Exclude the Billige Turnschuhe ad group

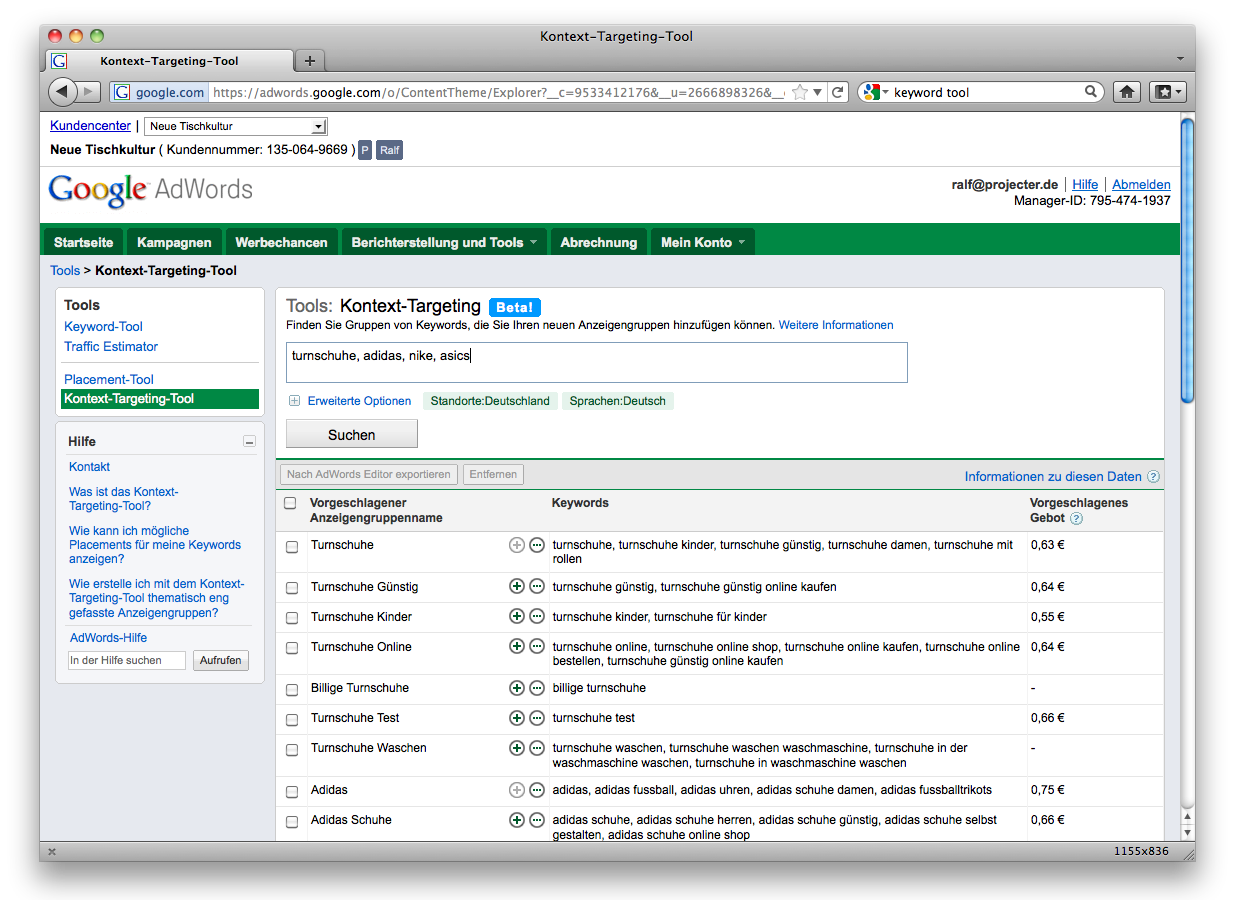(x=537, y=688)
